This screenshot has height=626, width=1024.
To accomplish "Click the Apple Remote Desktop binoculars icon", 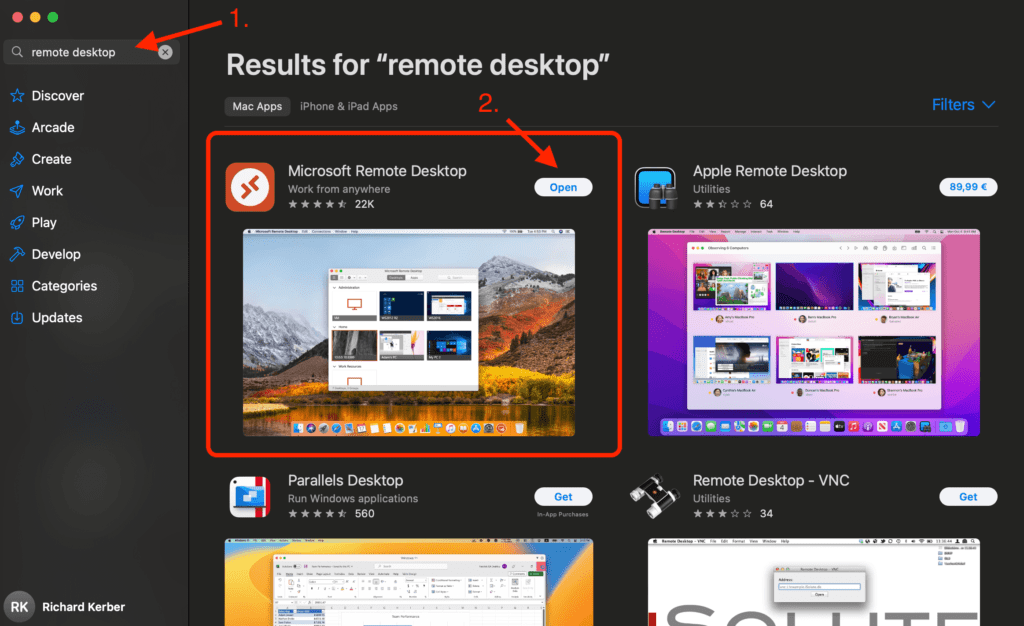I will [x=656, y=188].
